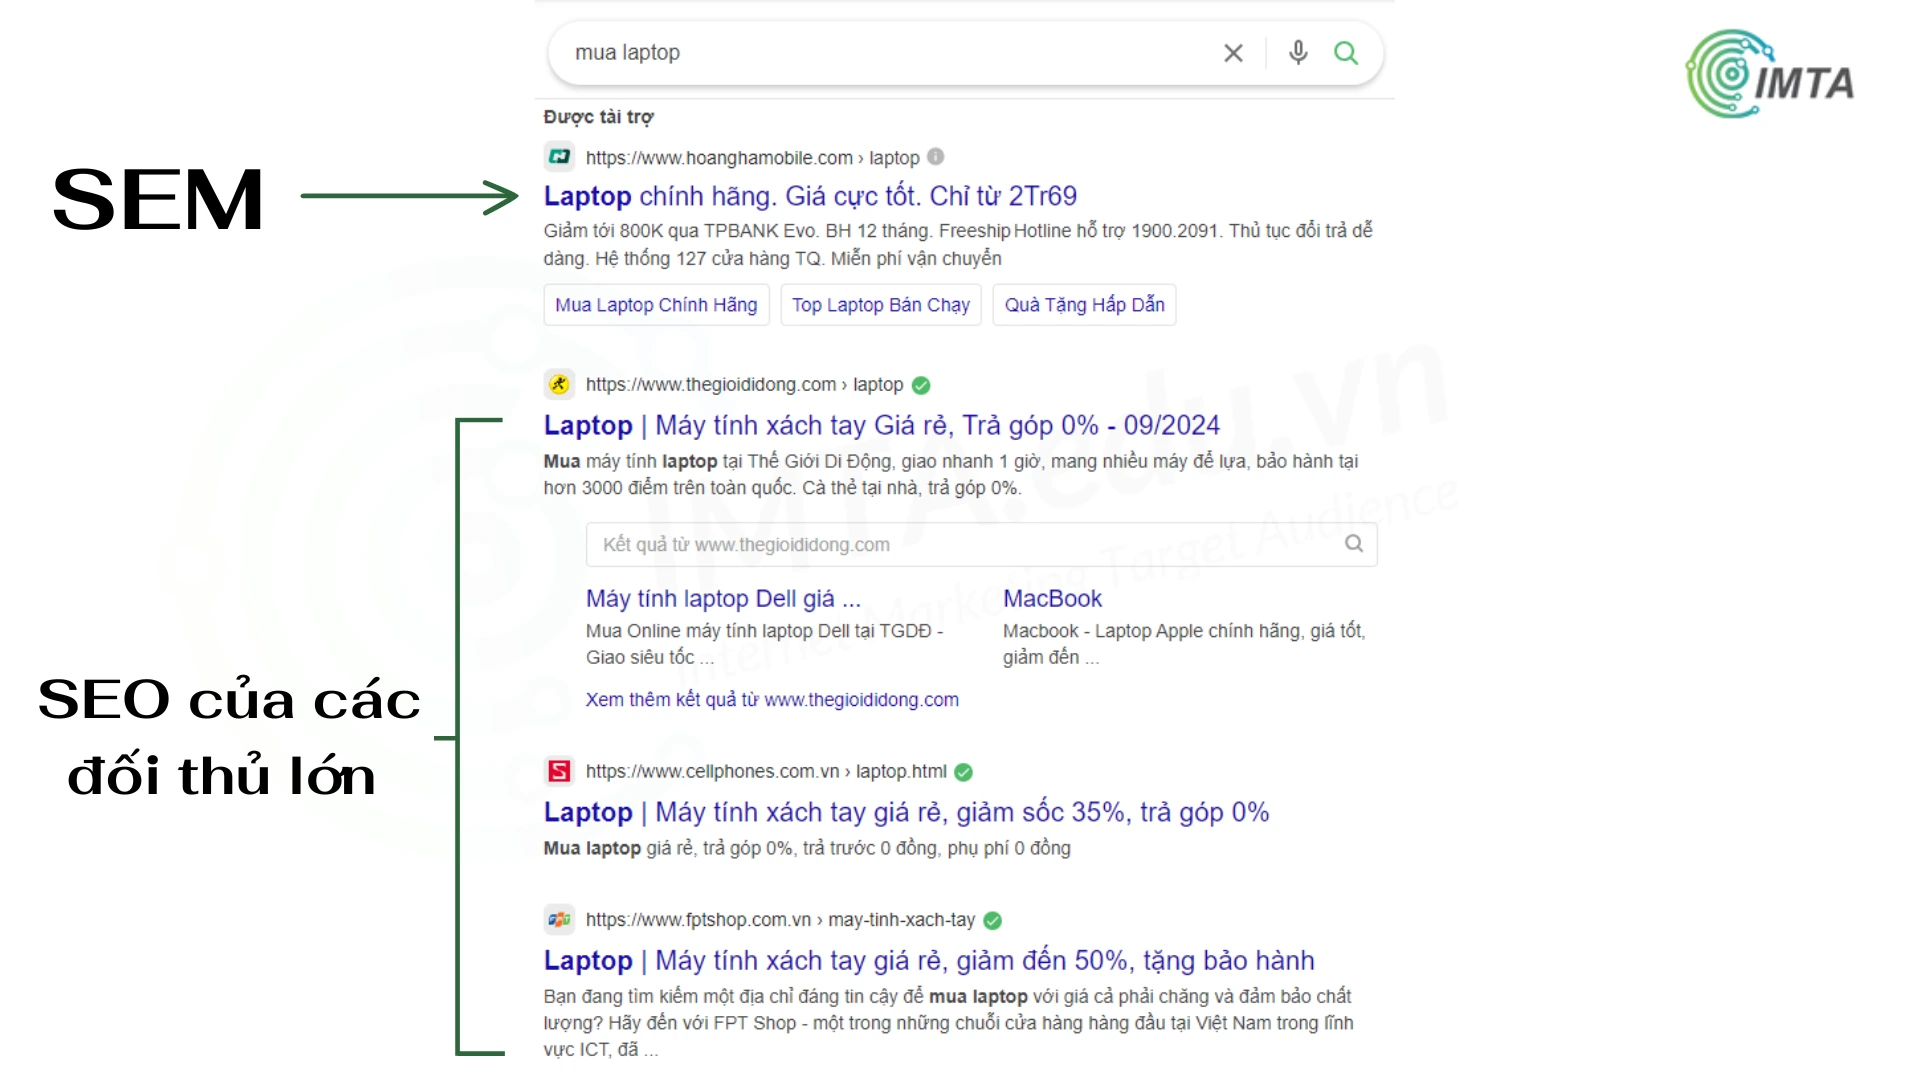The height and width of the screenshot is (1080, 1920).
Task: Click 'Mua máy tính laptop tại Thế Giới Di Động' snippet
Action: tap(951, 475)
